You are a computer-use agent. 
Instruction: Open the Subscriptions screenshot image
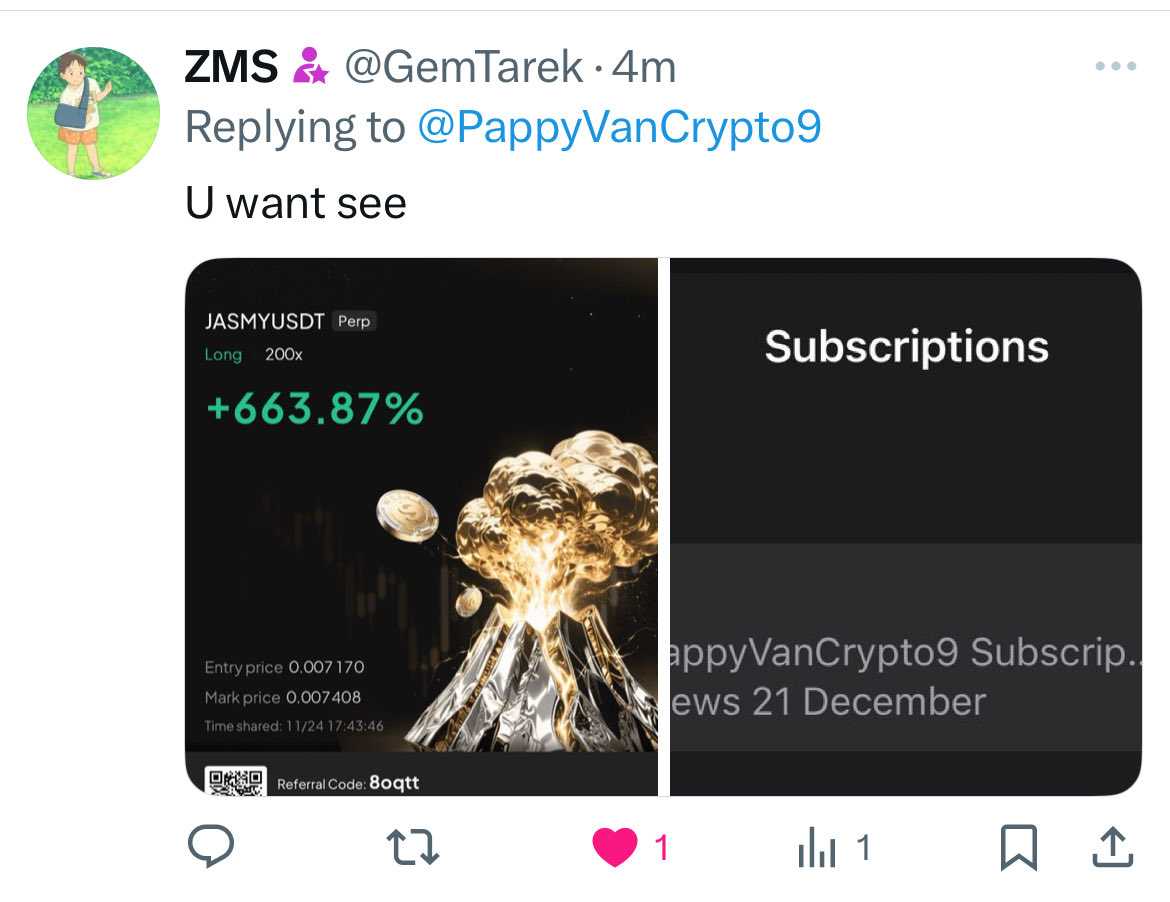point(906,527)
